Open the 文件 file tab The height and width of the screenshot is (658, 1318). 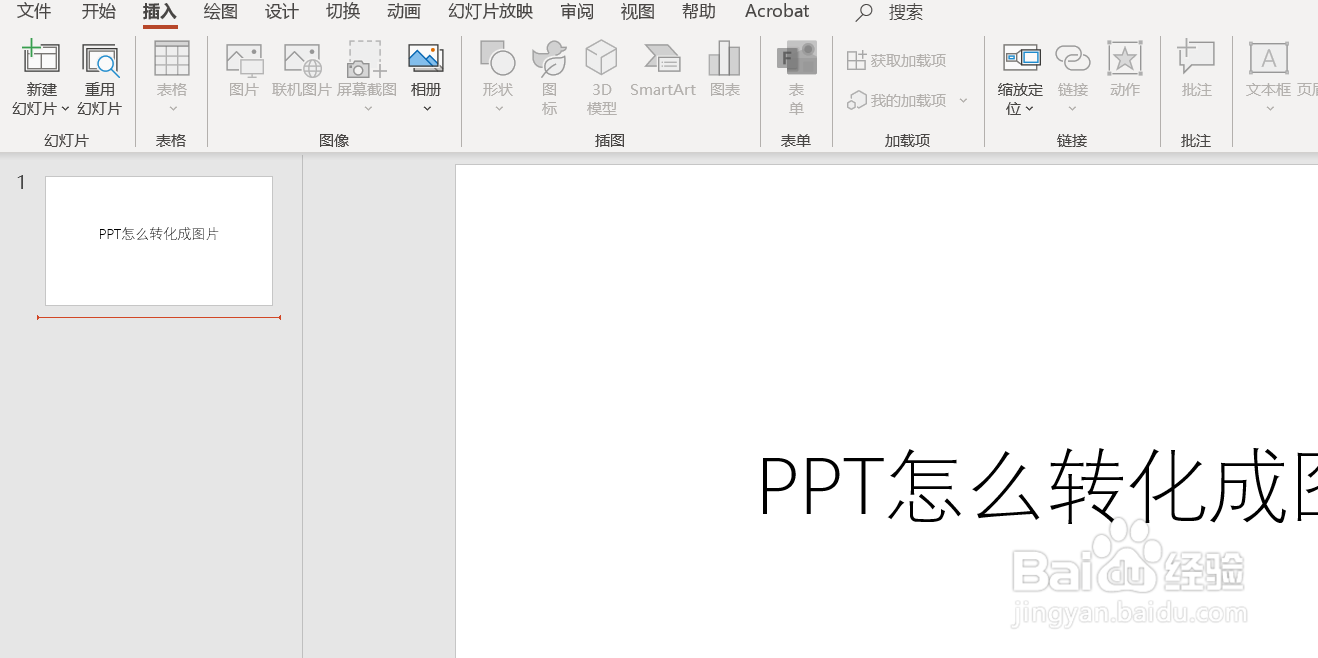coord(34,12)
